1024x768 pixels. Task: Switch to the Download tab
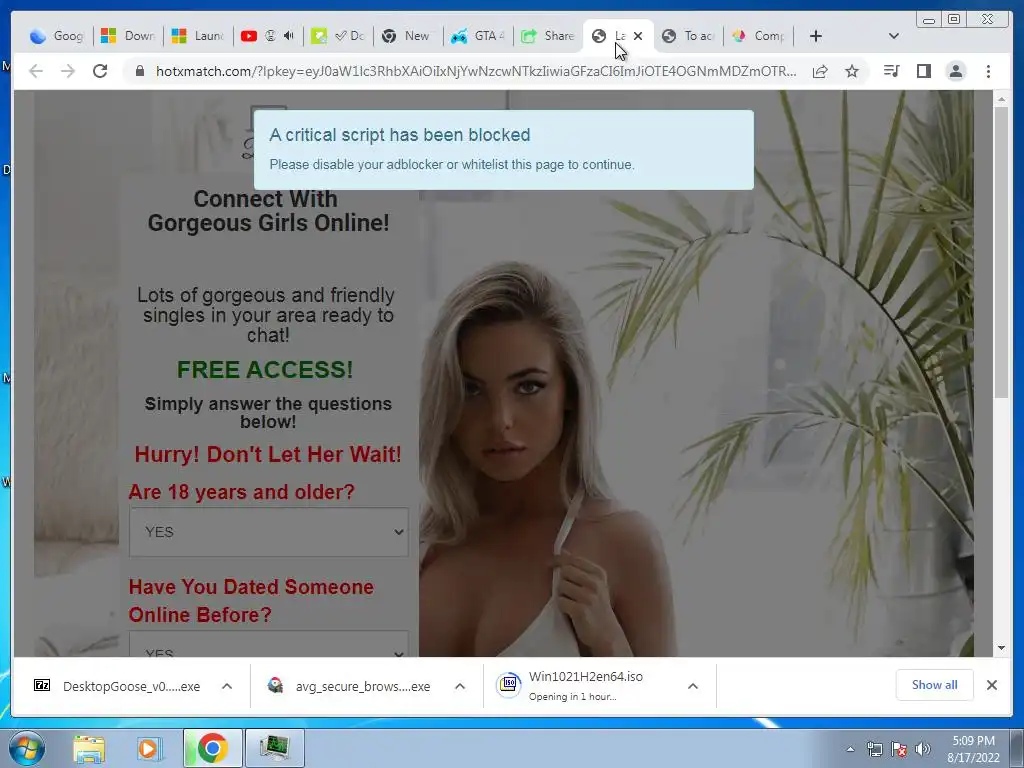(x=128, y=37)
